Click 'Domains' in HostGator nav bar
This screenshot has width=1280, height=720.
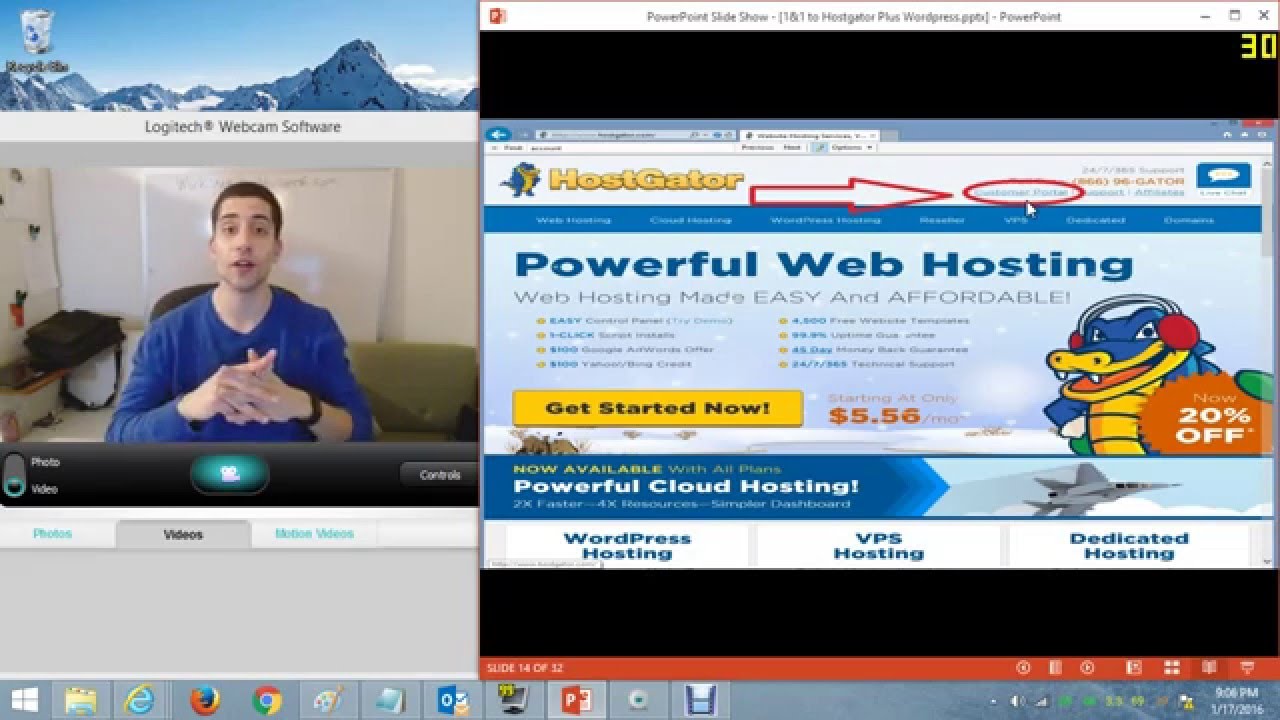point(1189,220)
